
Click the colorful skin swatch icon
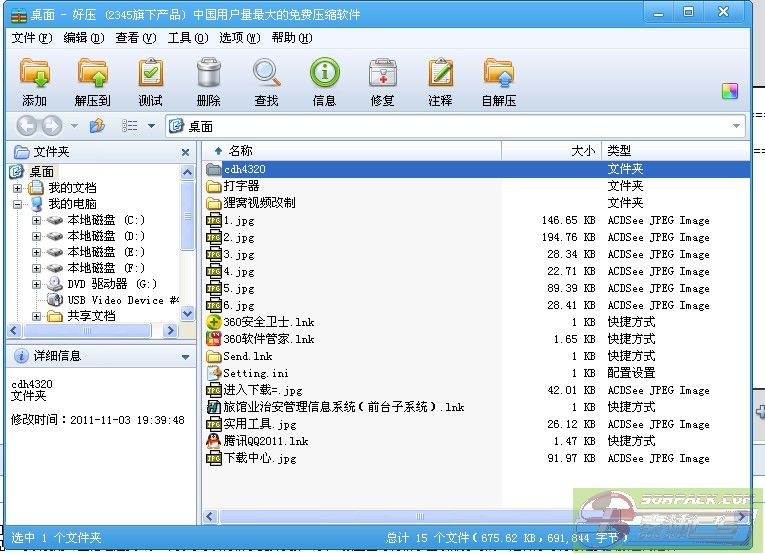click(730, 91)
